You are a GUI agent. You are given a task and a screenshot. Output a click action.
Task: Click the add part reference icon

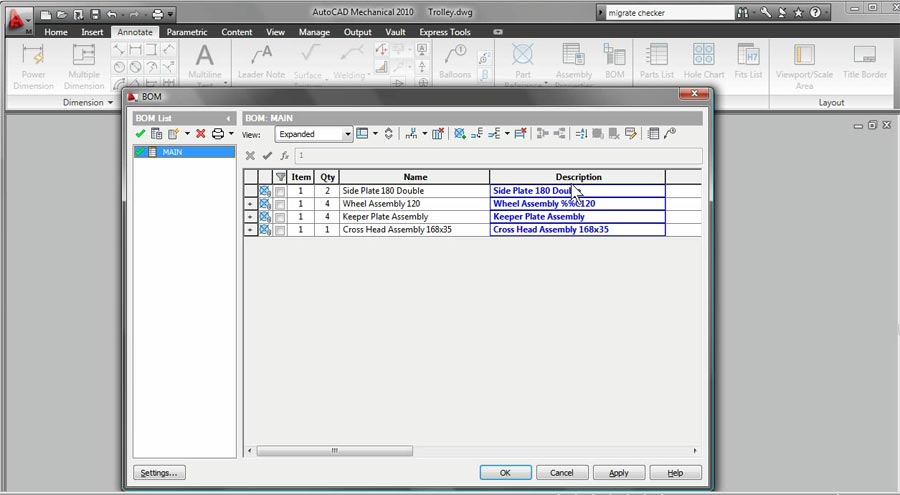tap(460, 134)
